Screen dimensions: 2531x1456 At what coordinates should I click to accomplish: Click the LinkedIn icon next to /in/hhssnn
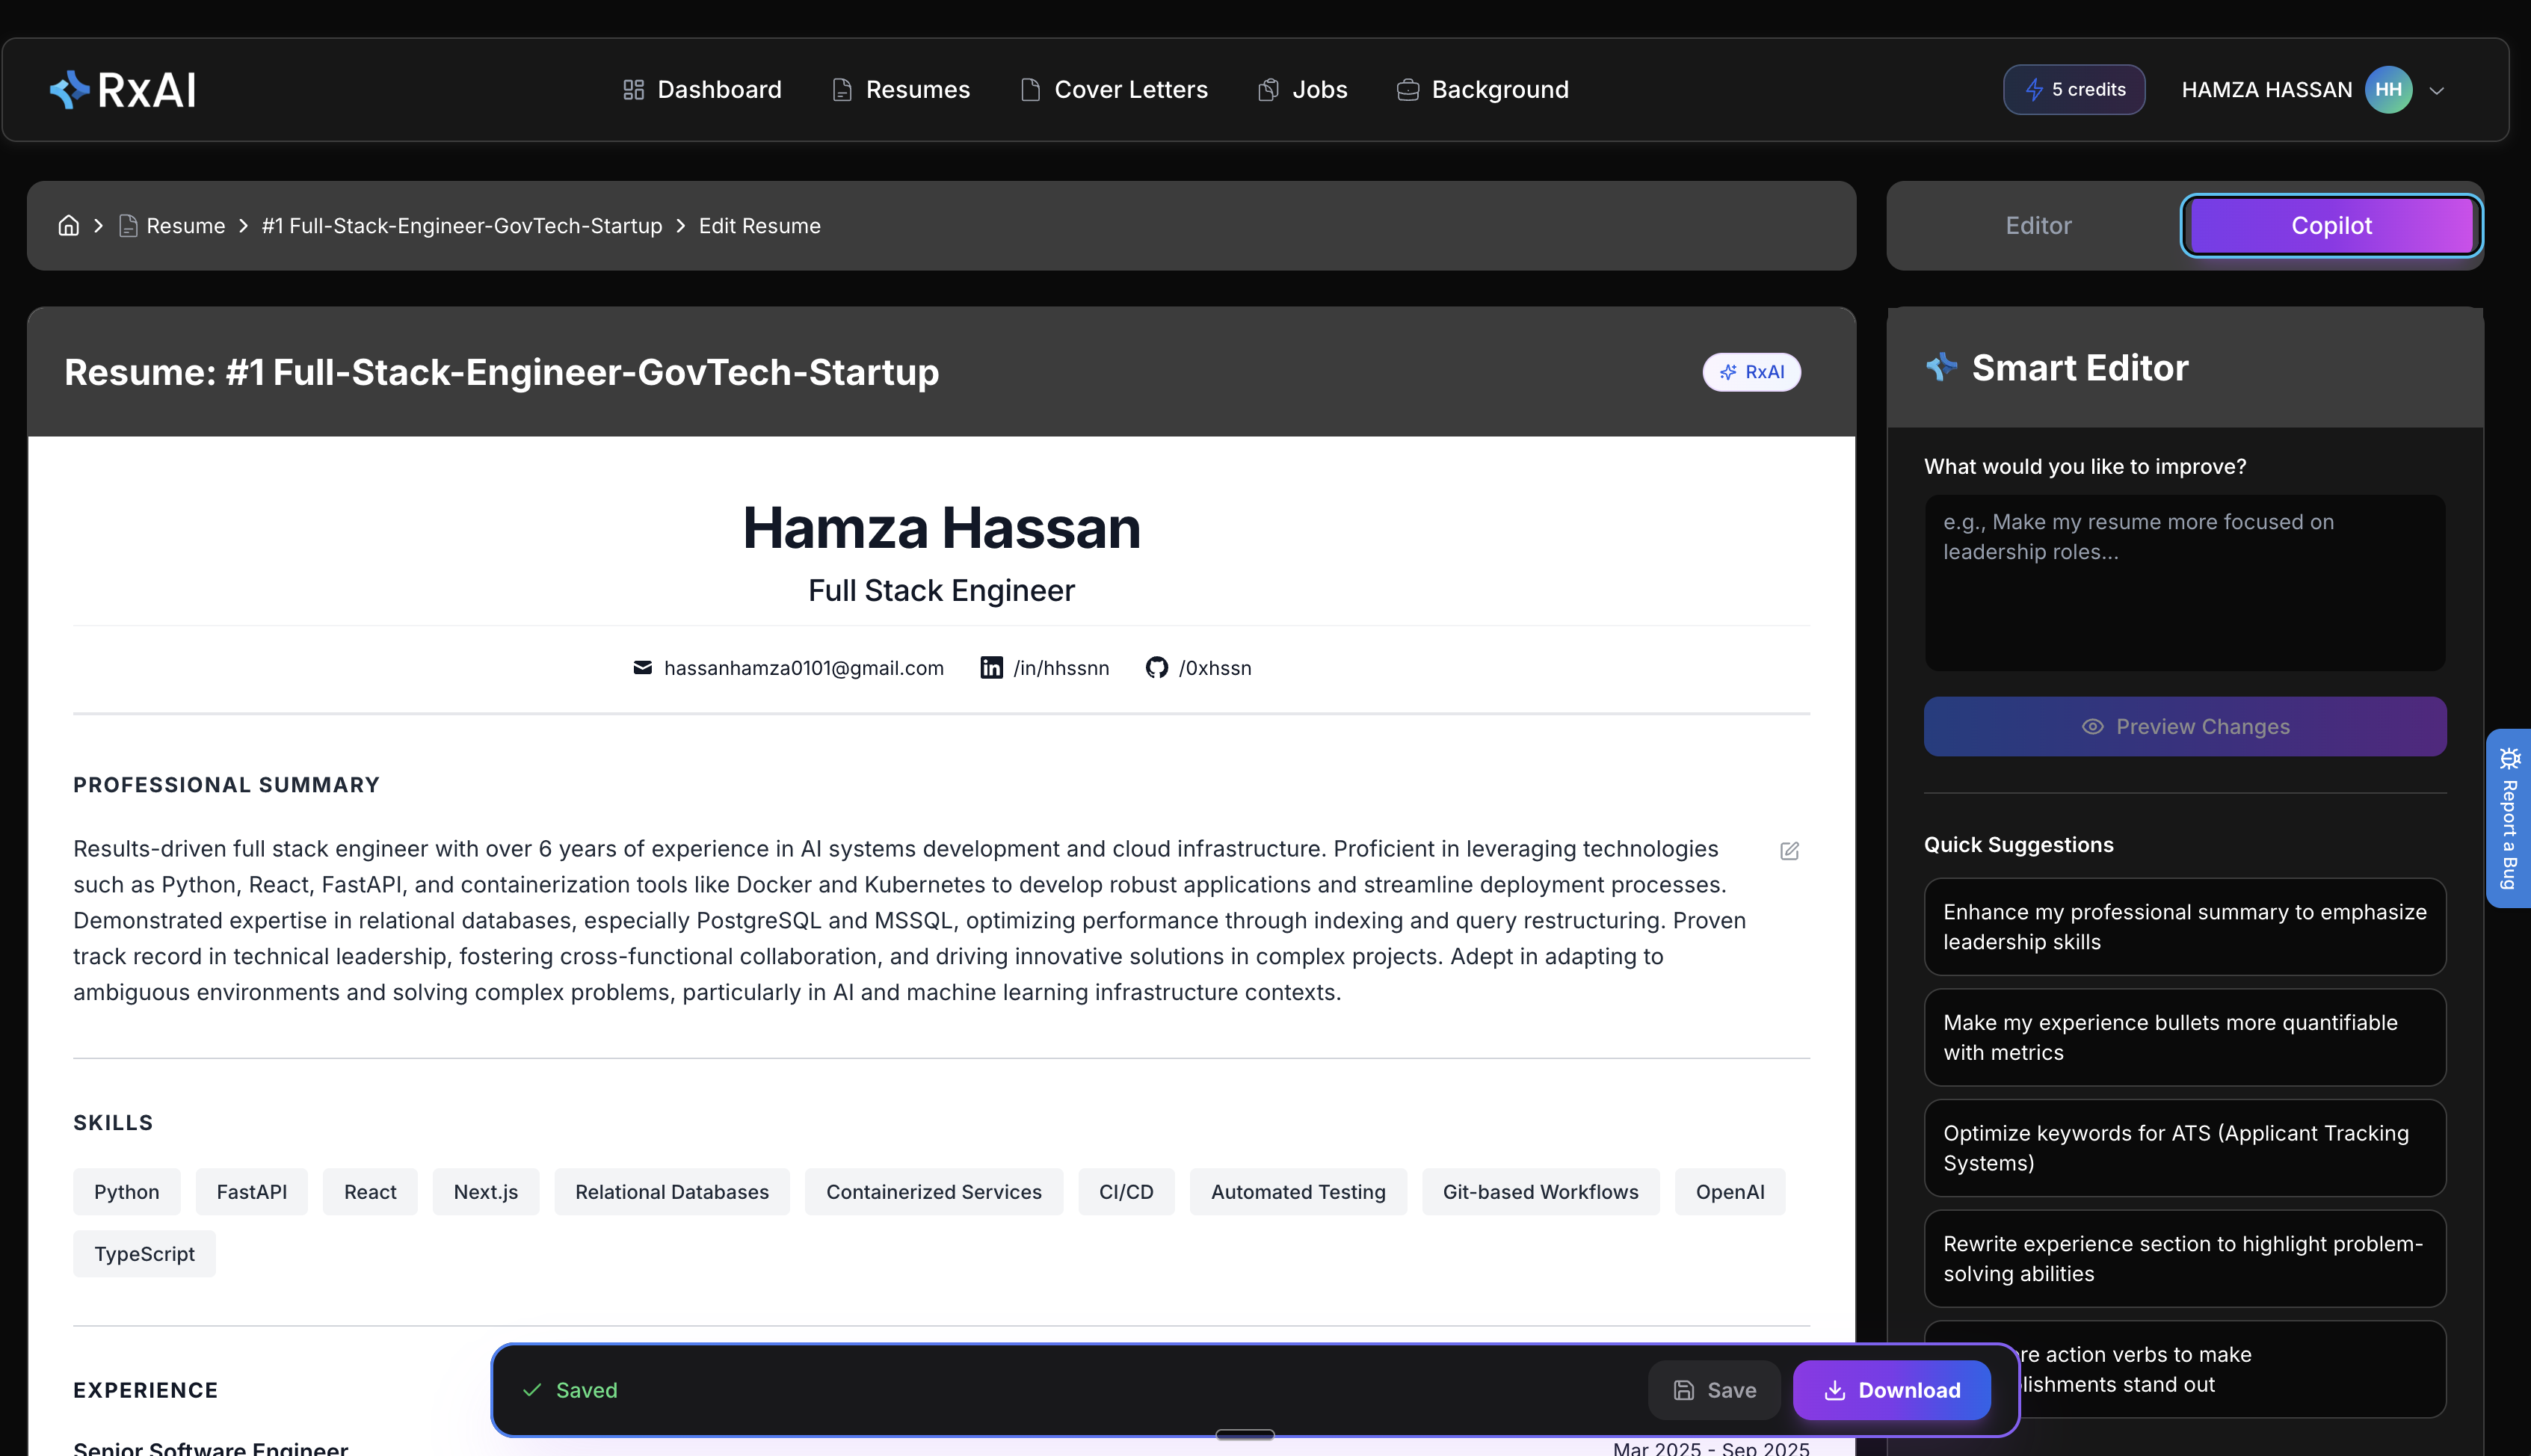[991, 667]
